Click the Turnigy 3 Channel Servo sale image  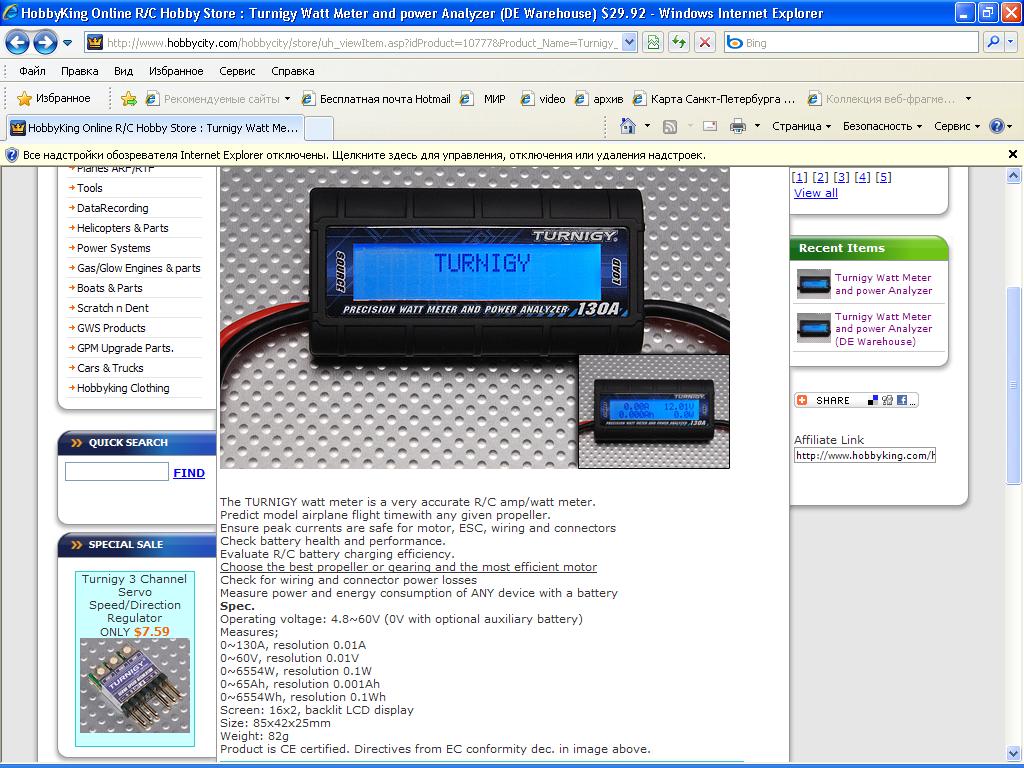pos(135,686)
